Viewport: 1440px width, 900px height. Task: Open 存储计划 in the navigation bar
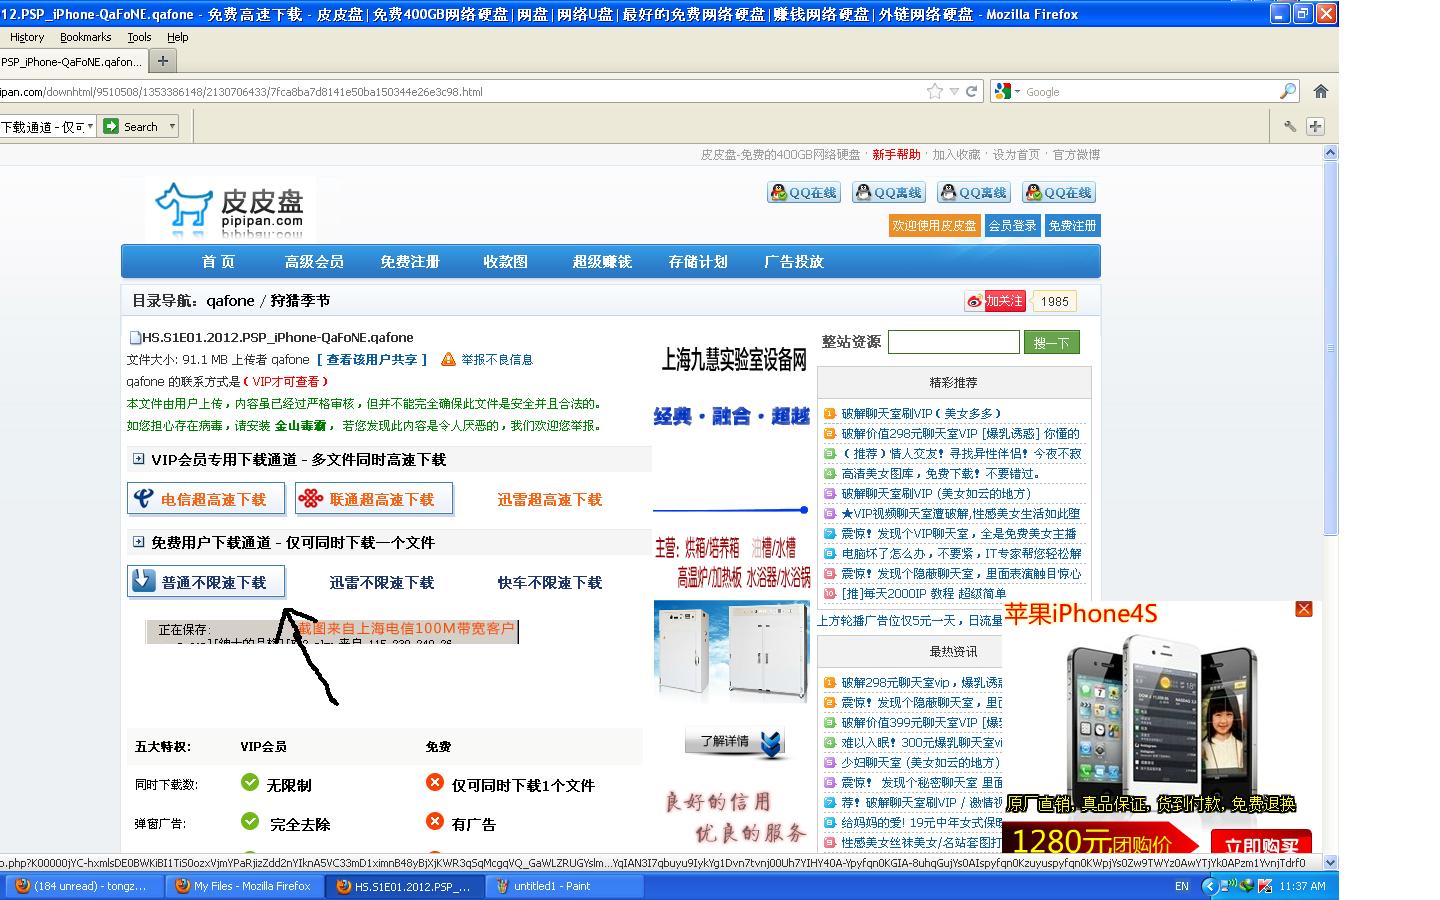698,262
